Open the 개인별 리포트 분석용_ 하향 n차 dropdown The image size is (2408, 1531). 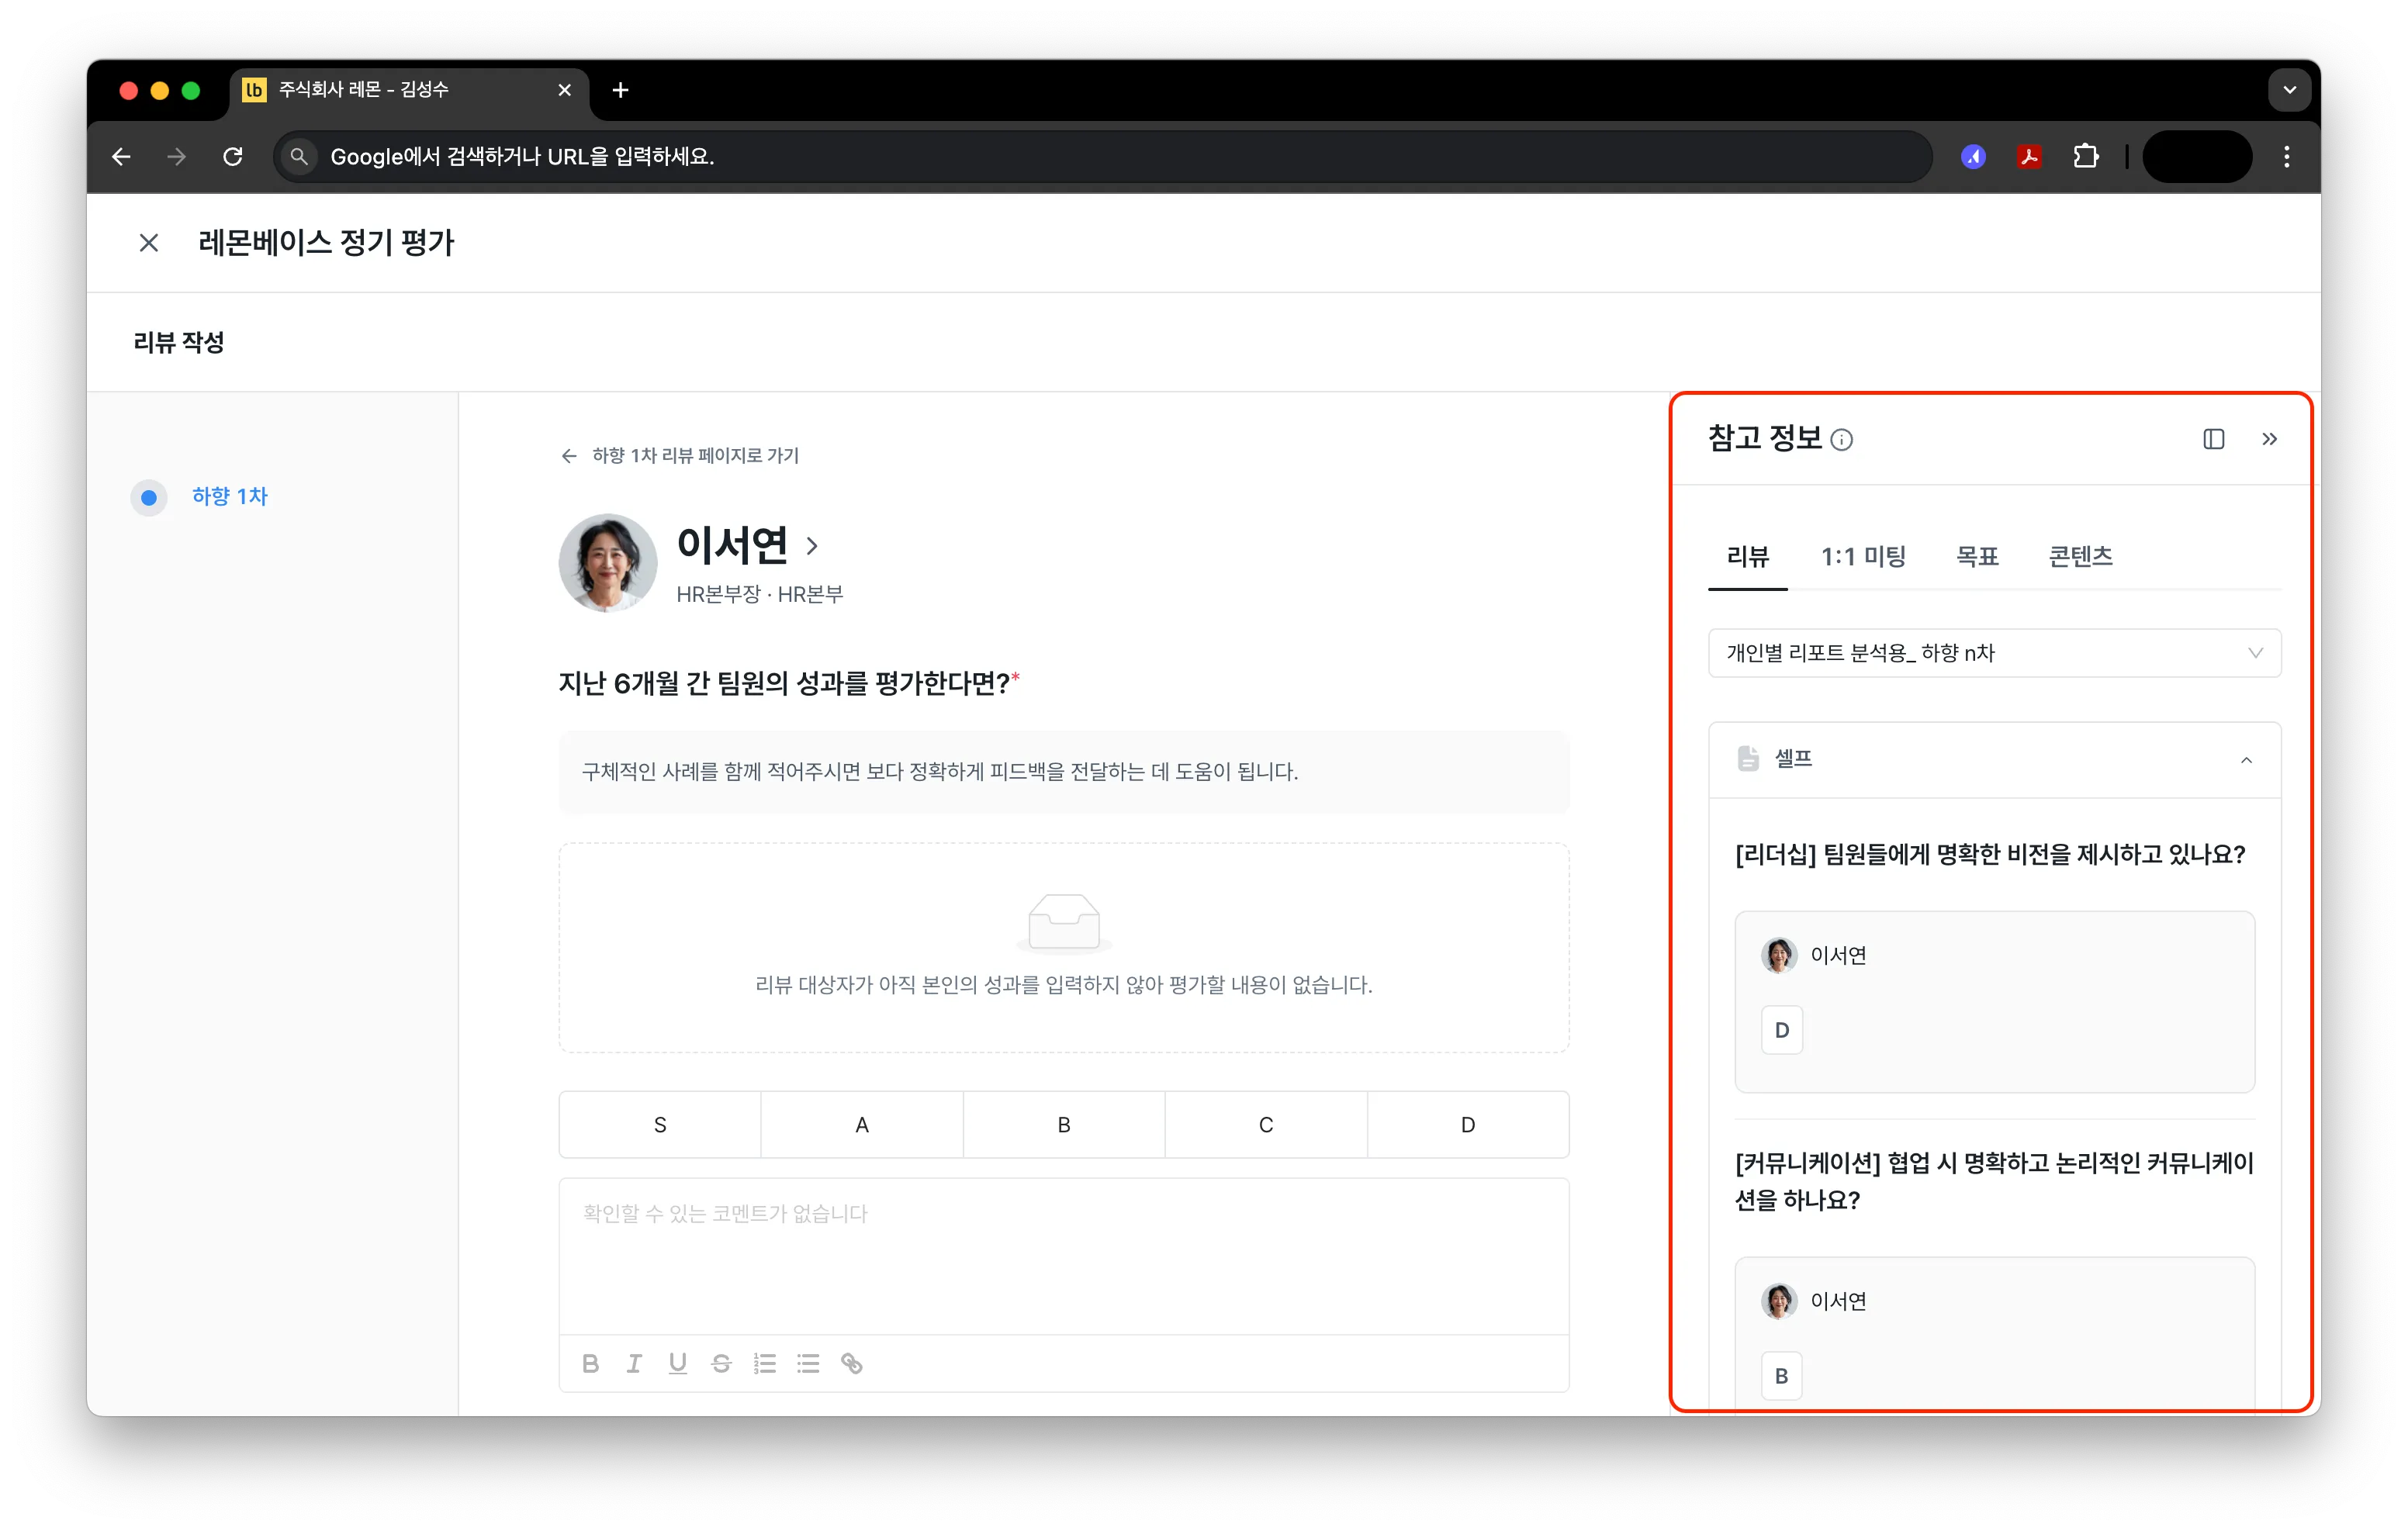tap(1994, 653)
